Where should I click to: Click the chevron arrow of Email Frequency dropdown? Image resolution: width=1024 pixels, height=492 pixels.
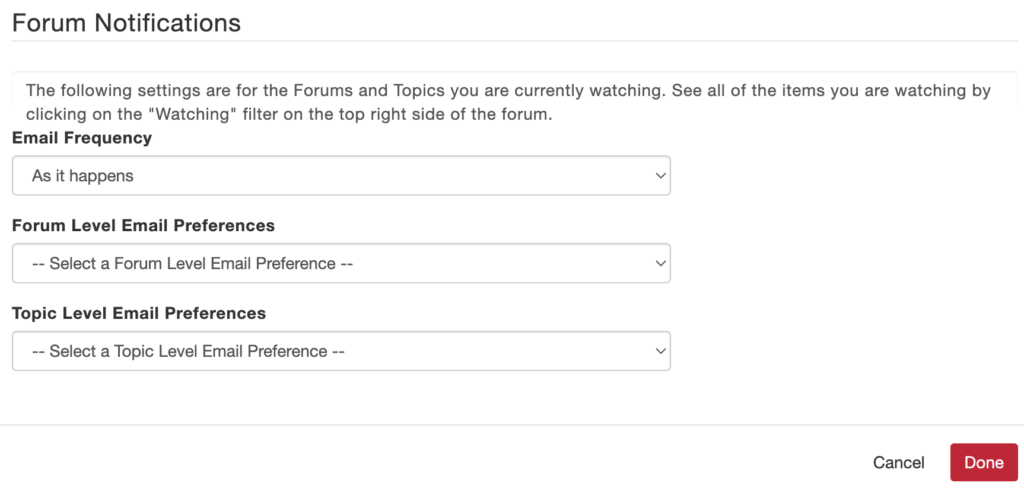click(660, 176)
